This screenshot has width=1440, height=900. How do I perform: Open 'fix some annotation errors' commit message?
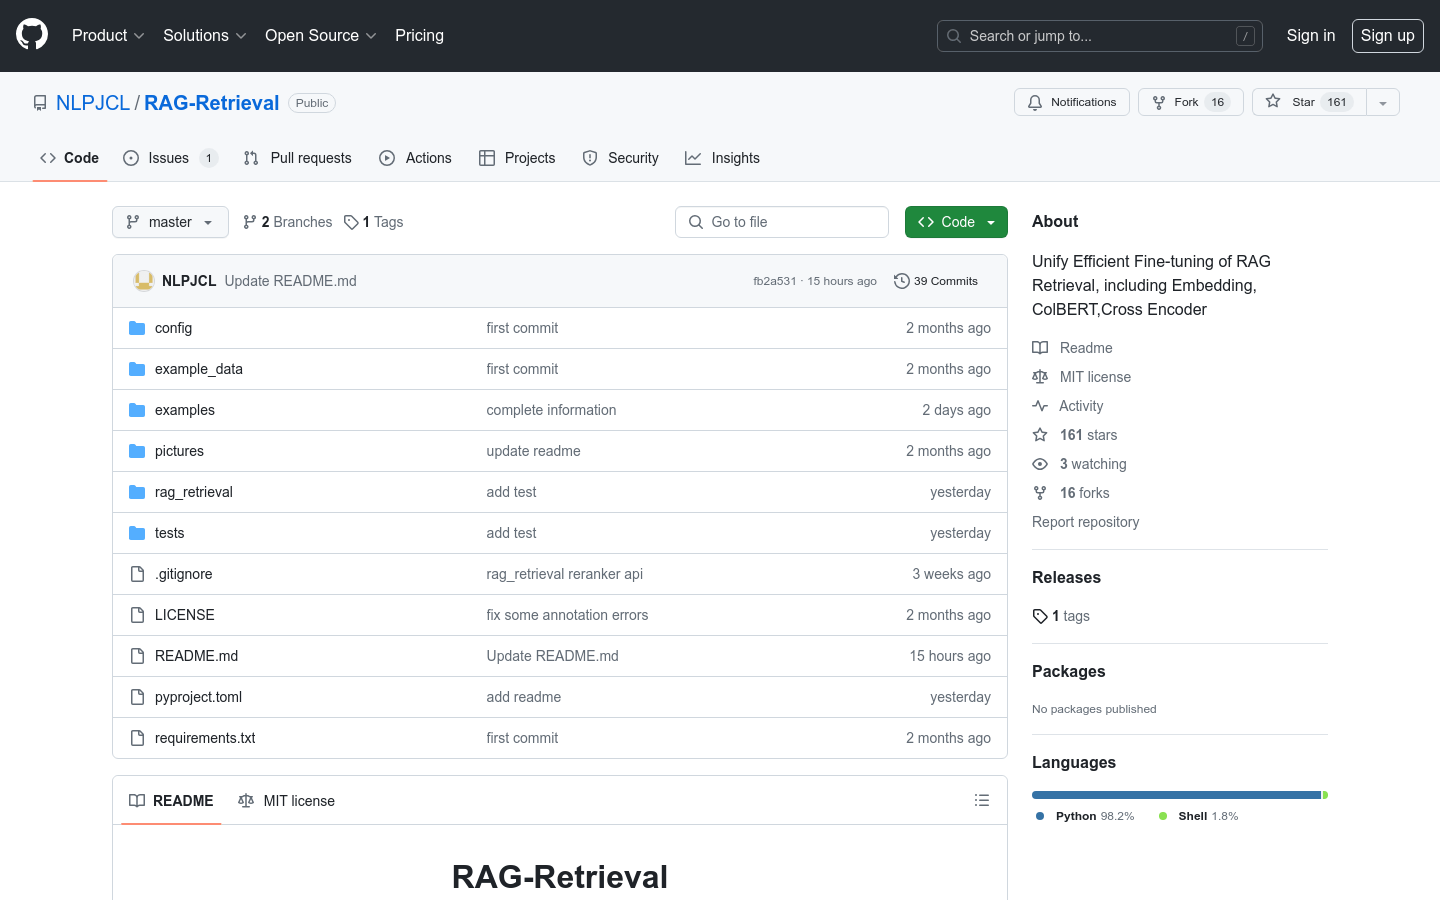567,615
